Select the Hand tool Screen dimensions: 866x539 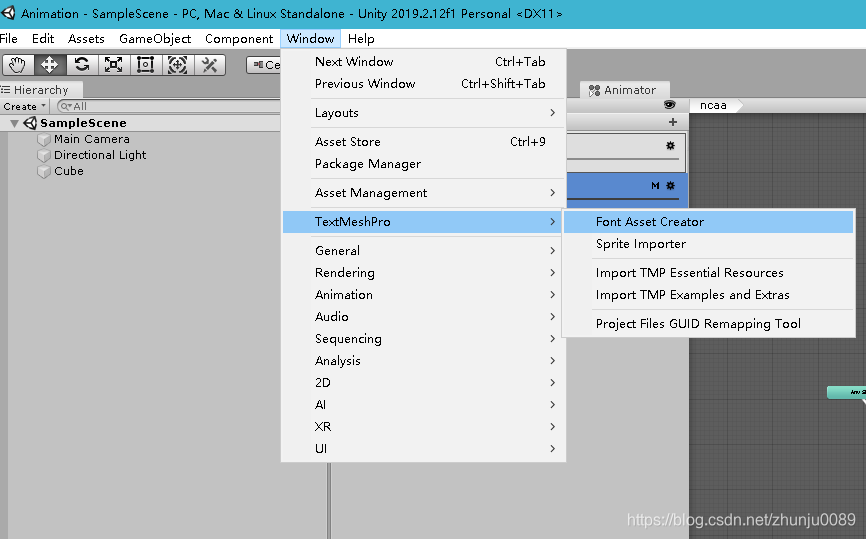click(x=18, y=65)
